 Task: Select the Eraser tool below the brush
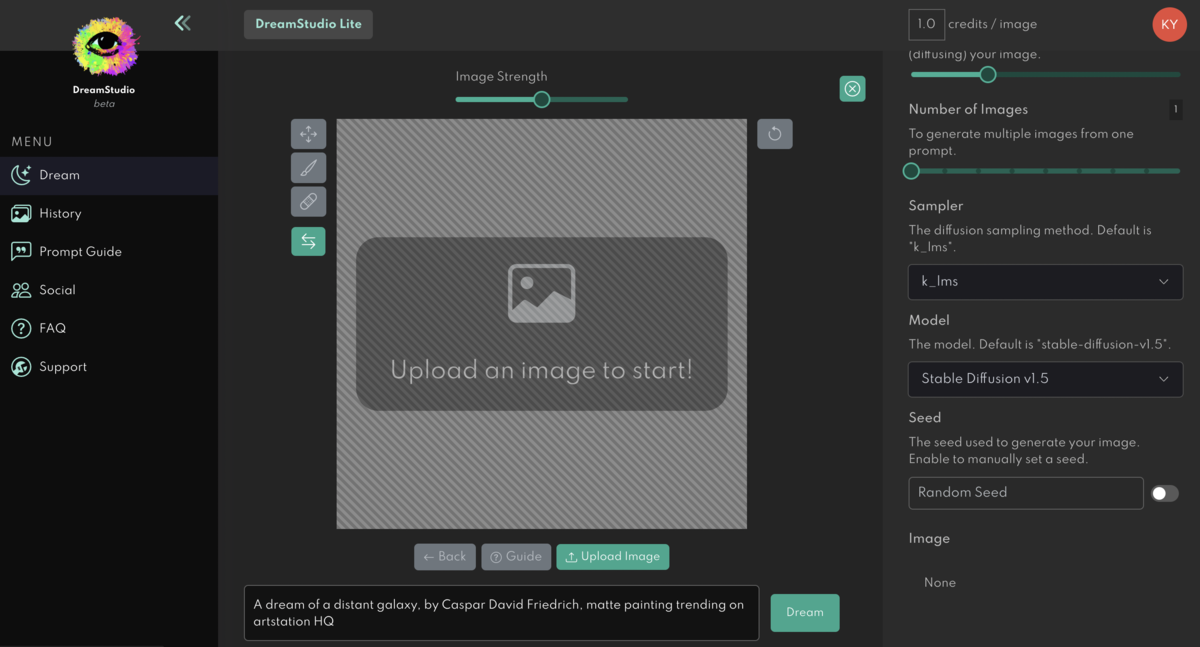click(x=308, y=201)
